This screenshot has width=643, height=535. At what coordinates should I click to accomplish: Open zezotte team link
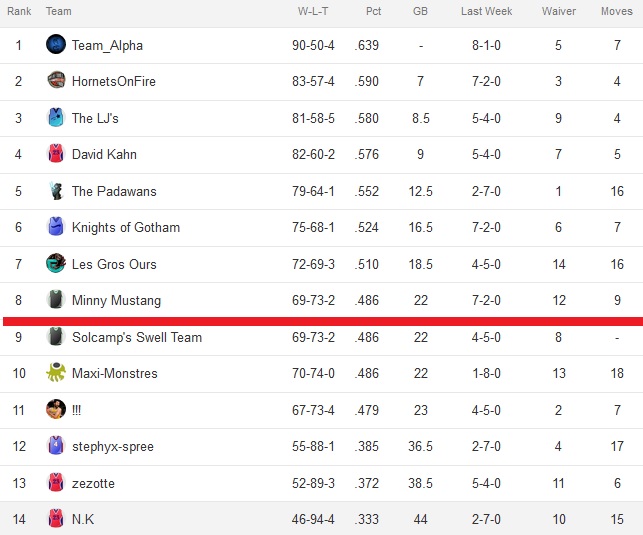[x=93, y=483]
